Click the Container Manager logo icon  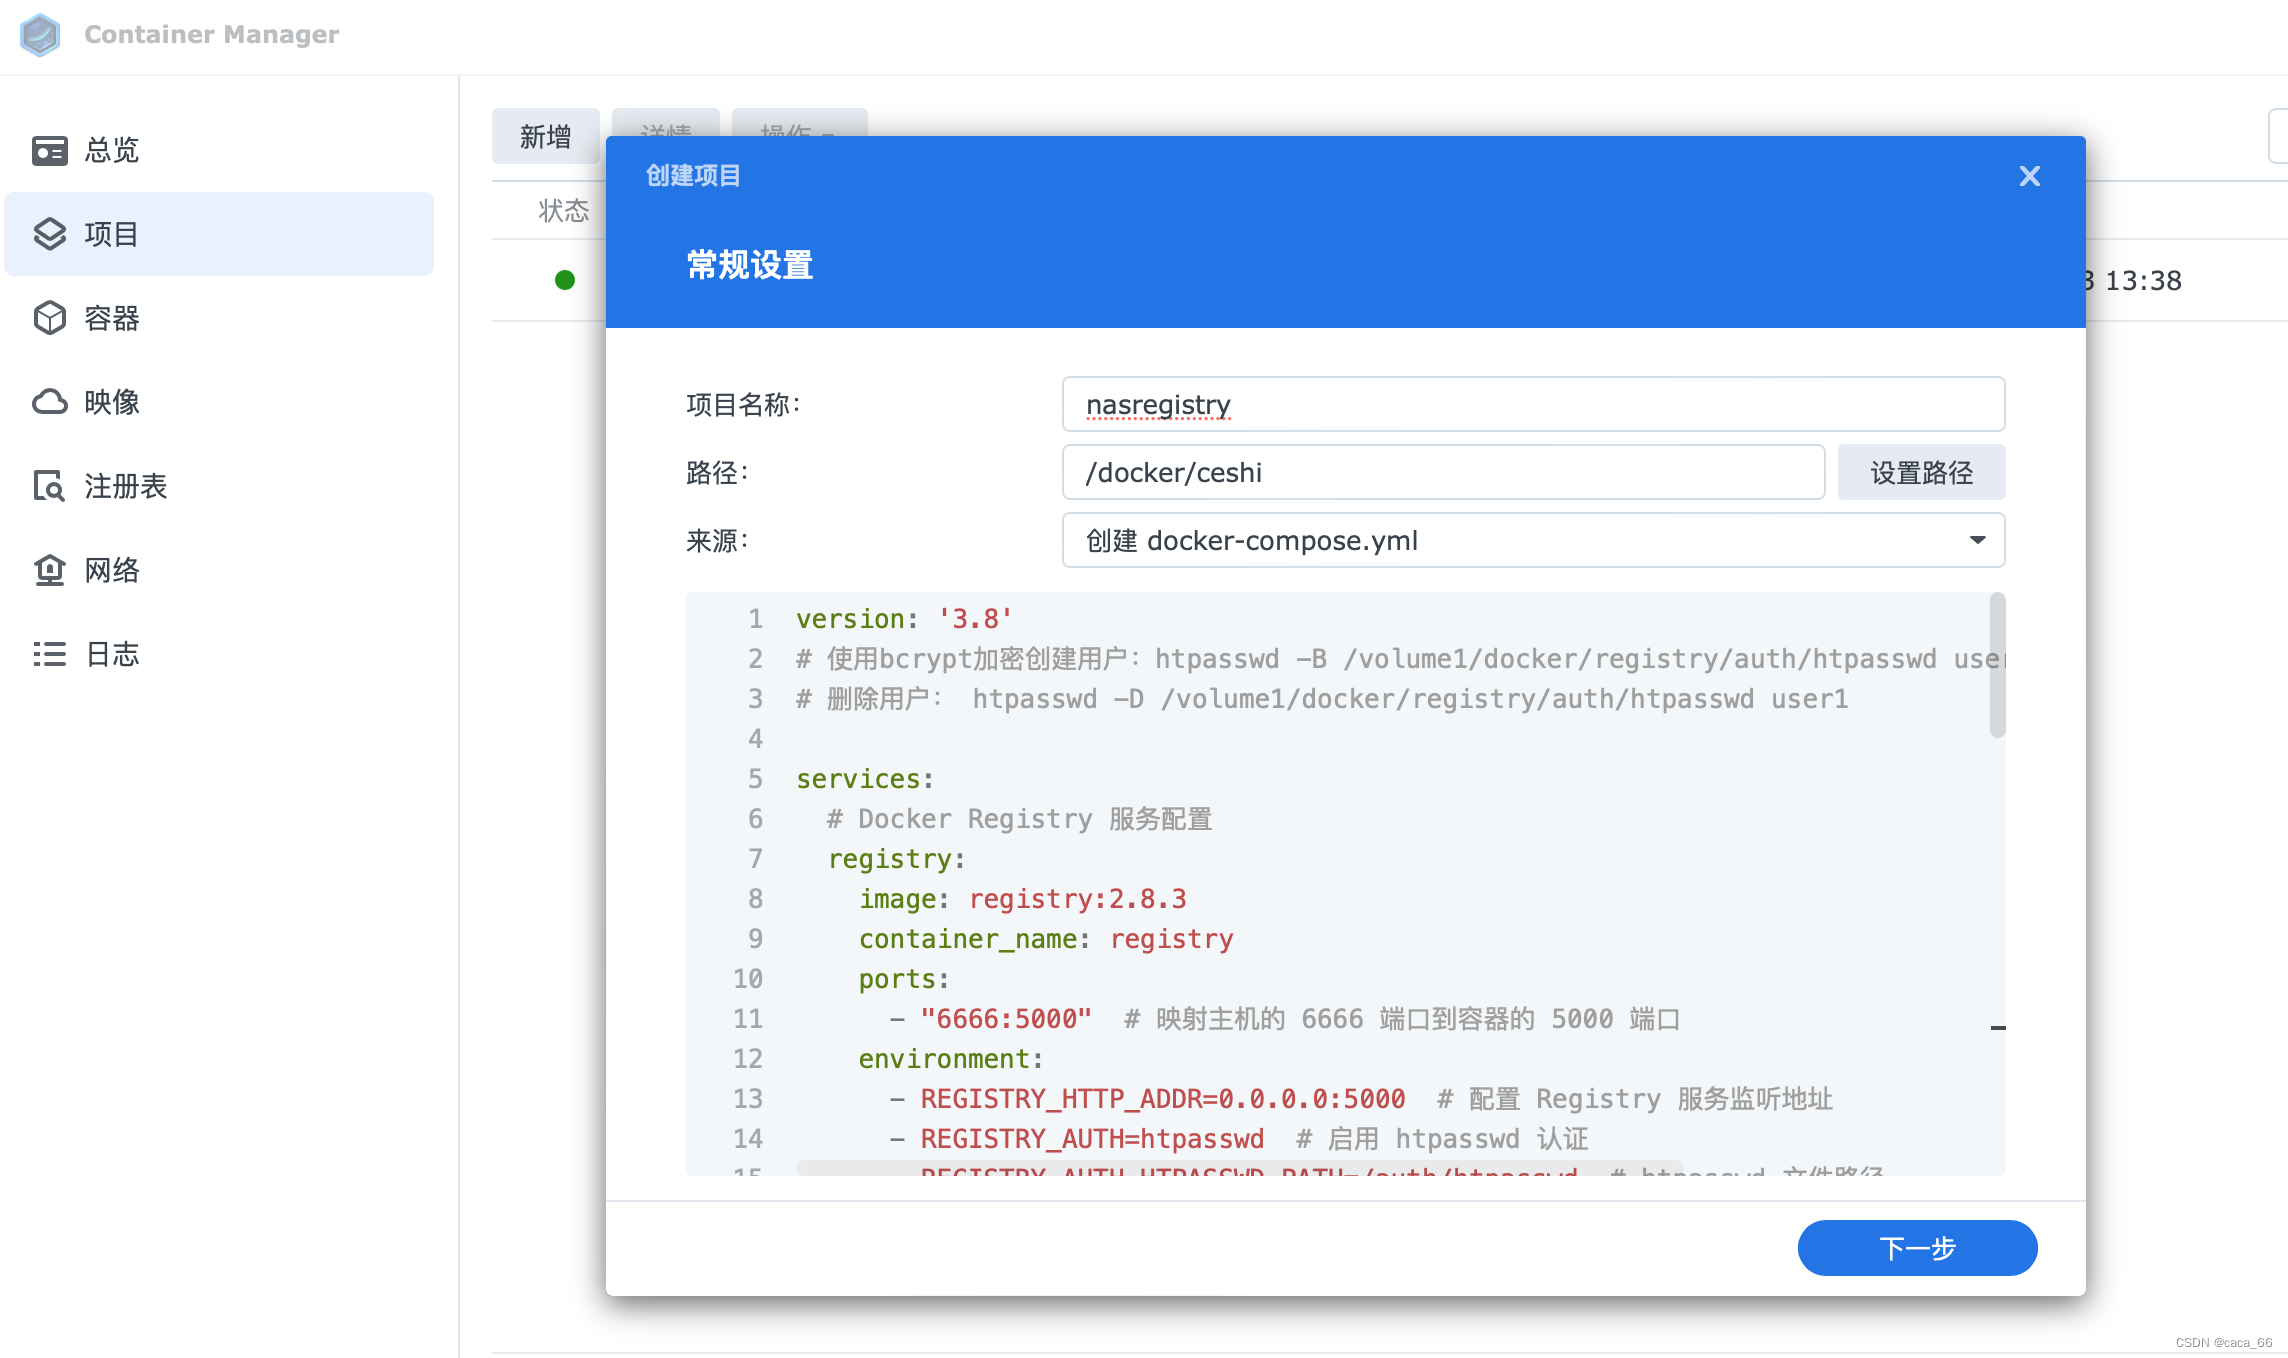[40, 35]
